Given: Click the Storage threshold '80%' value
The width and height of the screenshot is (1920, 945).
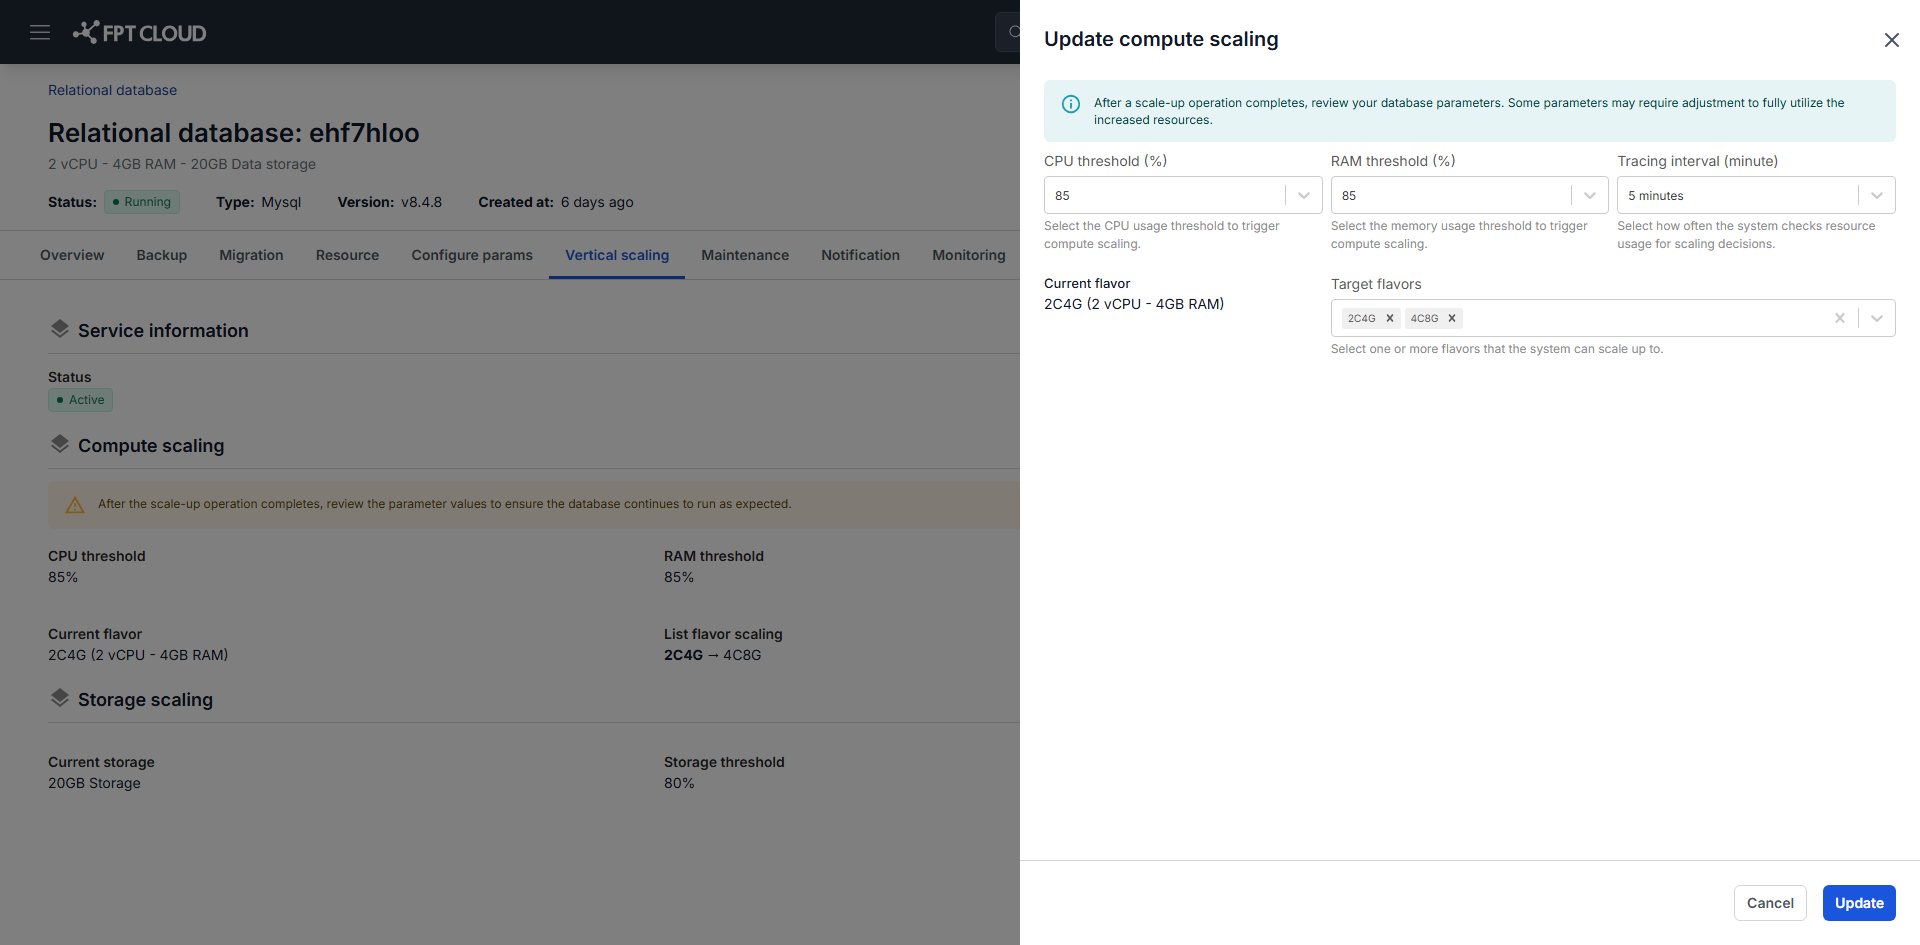Looking at the screenshot, I should coord(679,783).
